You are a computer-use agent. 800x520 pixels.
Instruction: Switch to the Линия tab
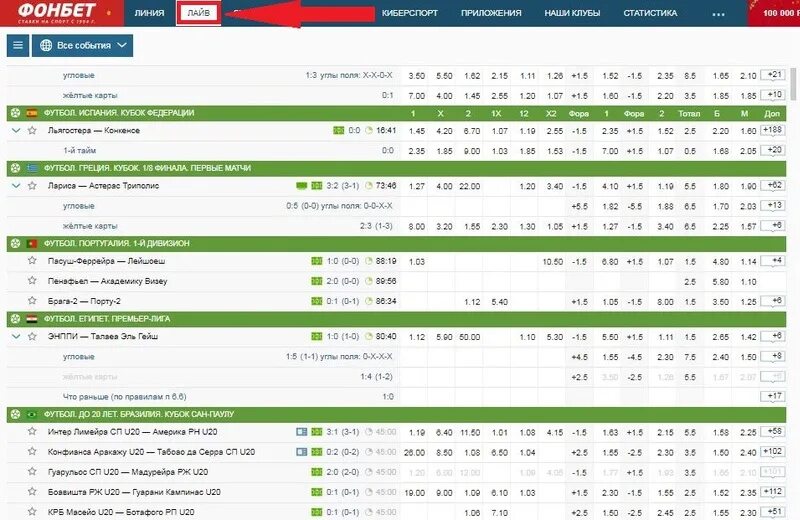coord(149,13)
